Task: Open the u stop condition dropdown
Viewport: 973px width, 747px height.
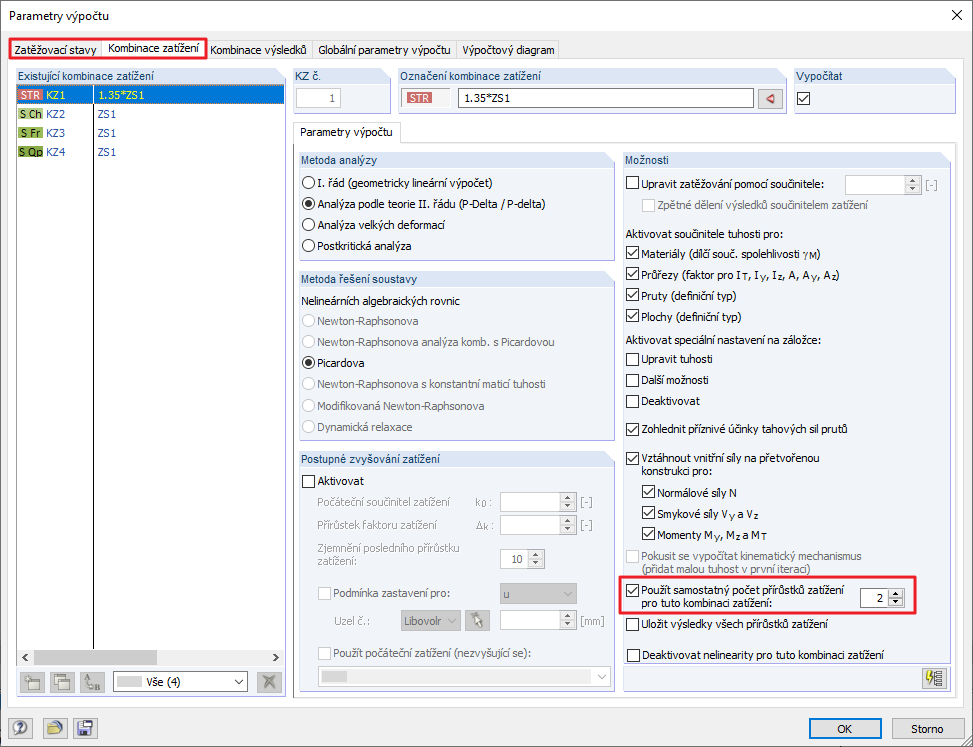Action: 538,594
